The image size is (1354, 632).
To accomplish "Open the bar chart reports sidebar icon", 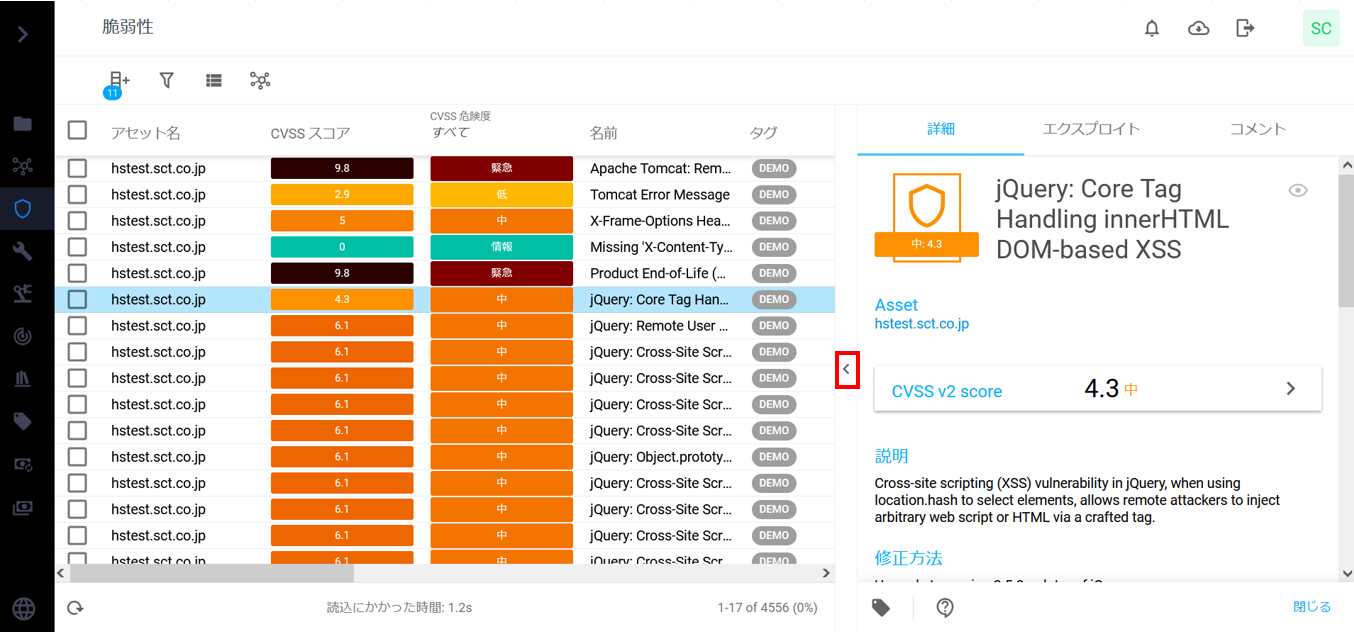I will (23, 379).
